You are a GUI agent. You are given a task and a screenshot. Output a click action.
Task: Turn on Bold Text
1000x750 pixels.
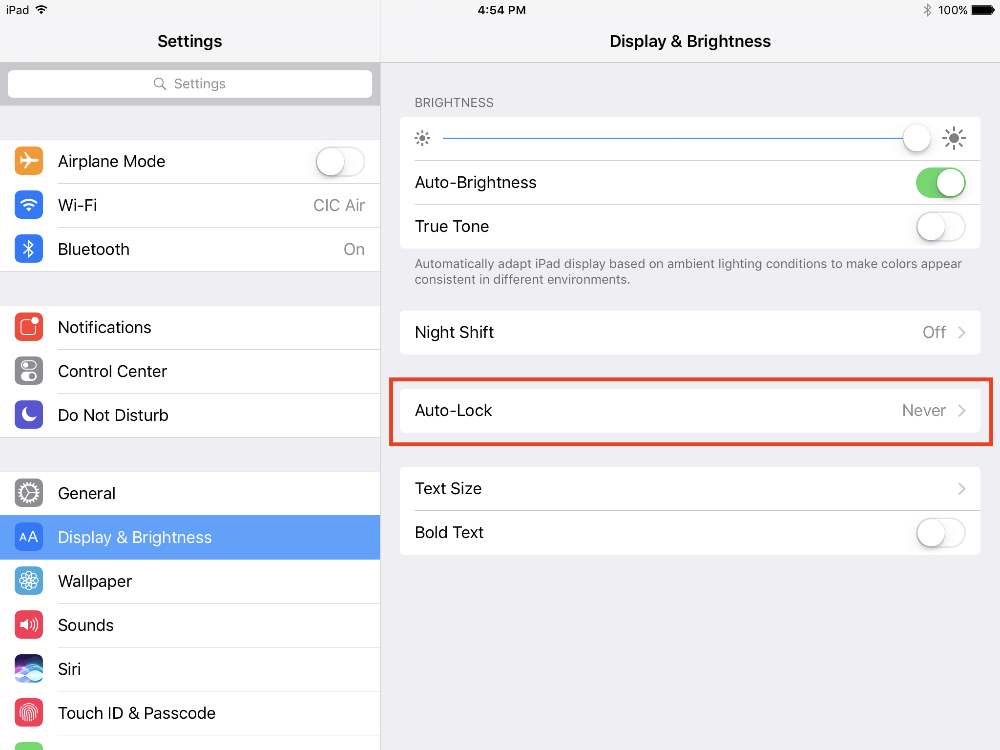point(940,532)
